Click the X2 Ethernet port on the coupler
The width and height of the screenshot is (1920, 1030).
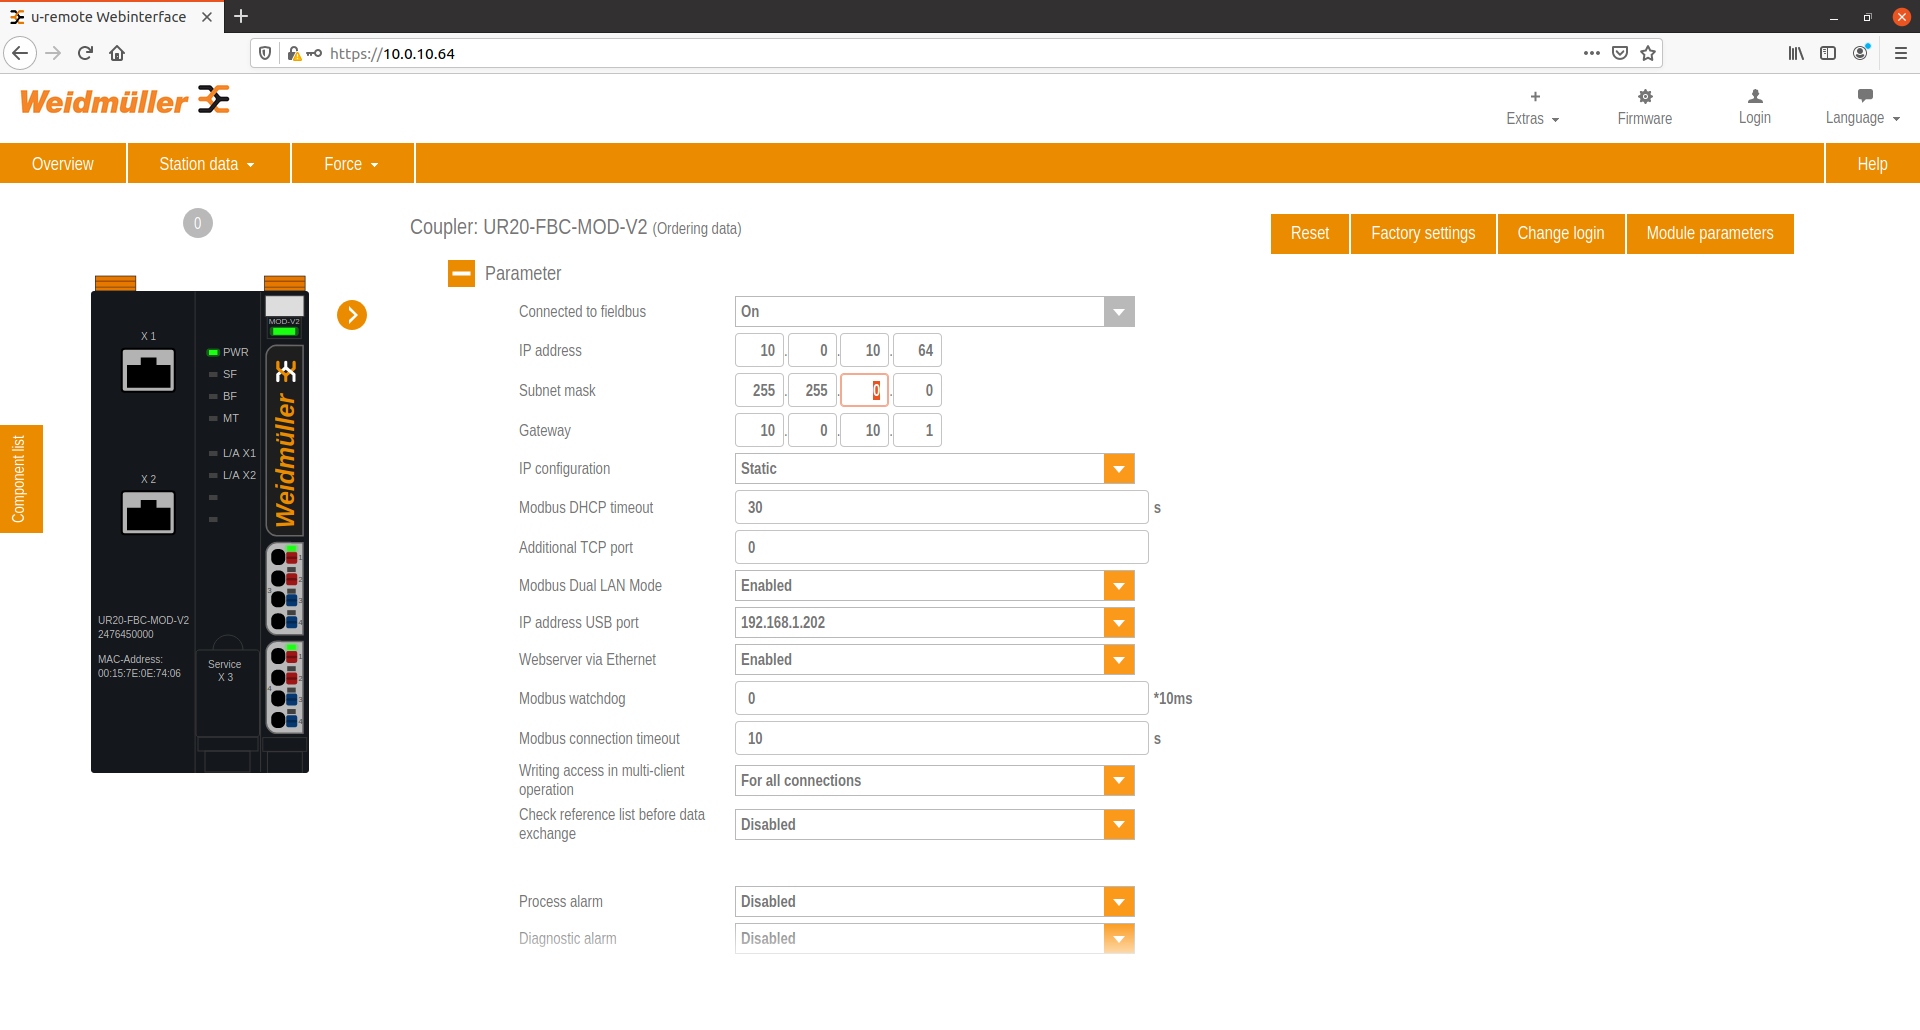pyautogui.click(x=148, y=513)
